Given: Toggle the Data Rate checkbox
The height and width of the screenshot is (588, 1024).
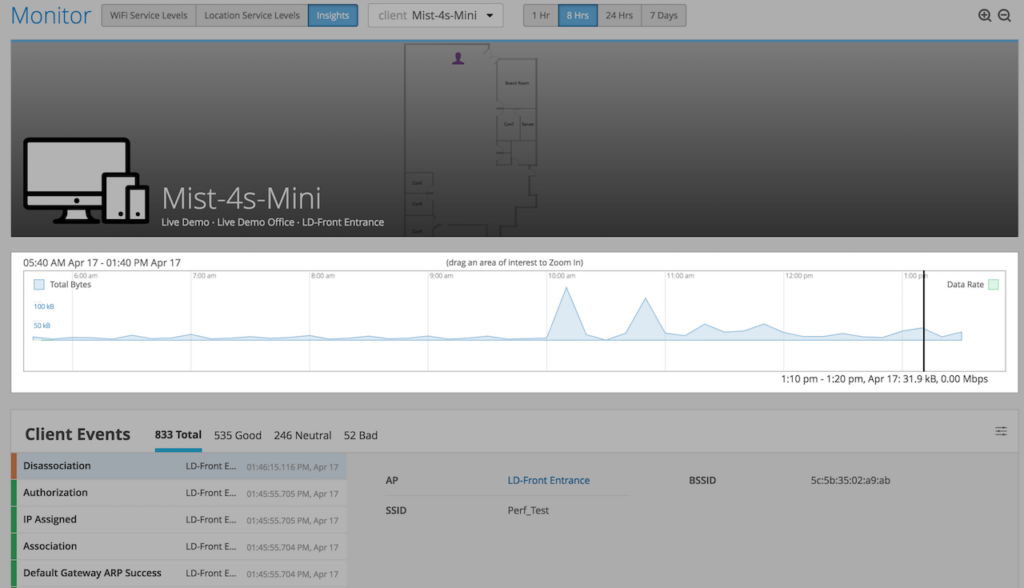Looking at the screenshot, I should coord(993,285).
